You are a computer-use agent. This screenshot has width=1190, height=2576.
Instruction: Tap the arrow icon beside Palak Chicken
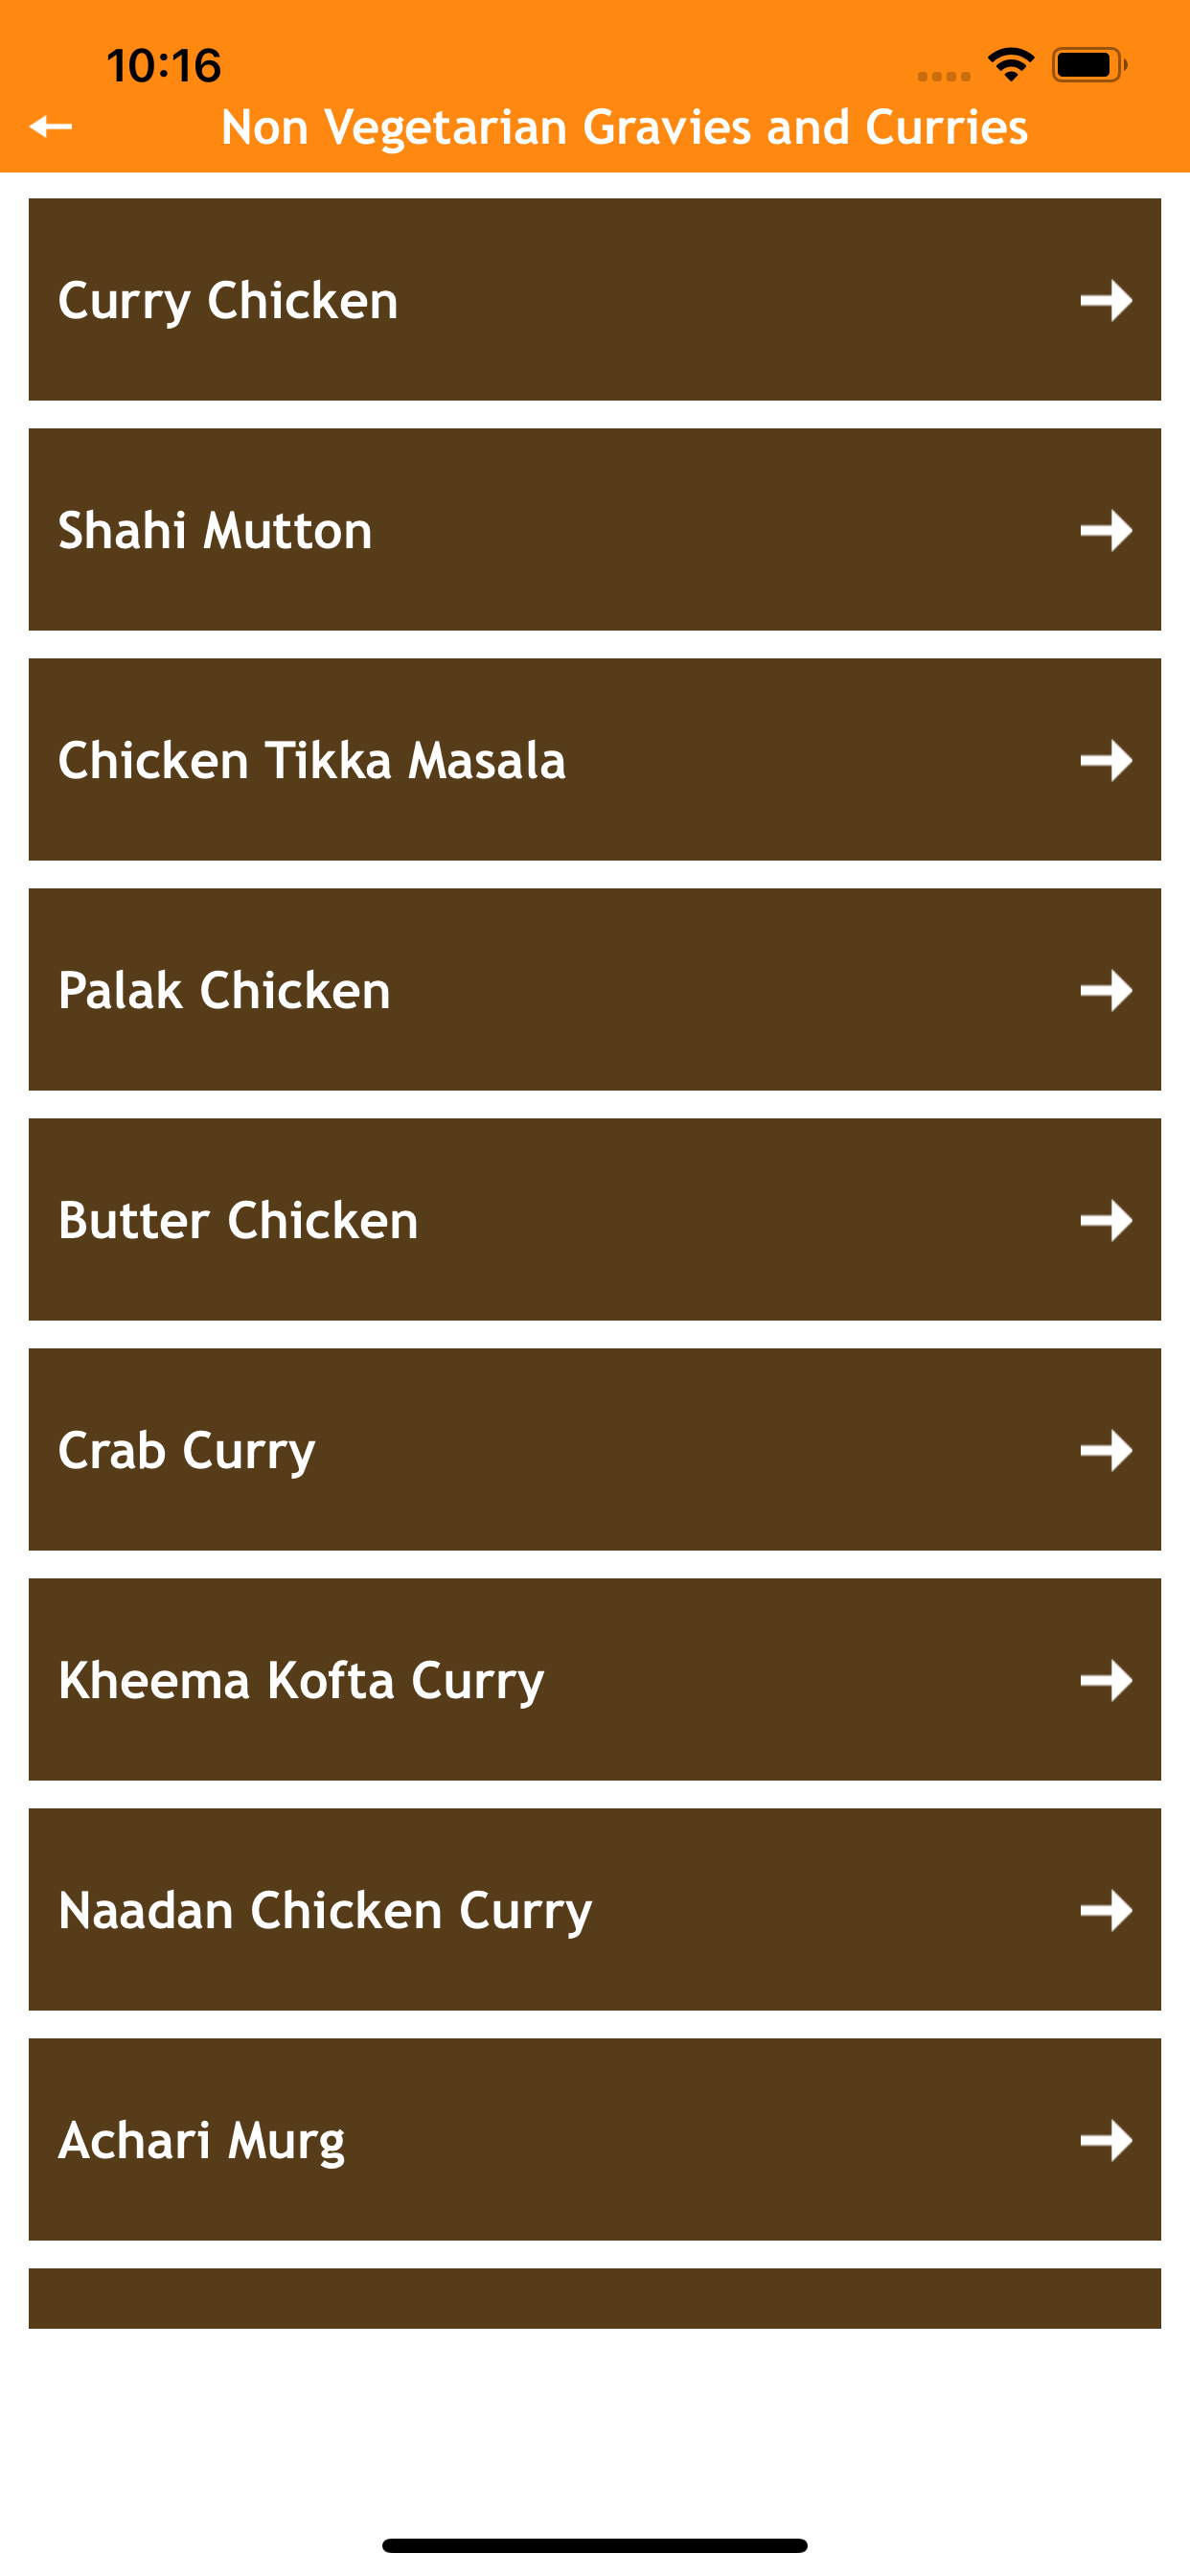pos(1105,990)
